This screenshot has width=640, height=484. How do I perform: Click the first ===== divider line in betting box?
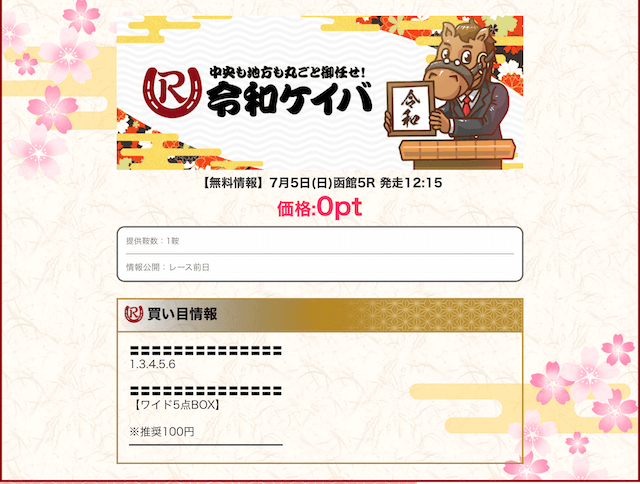tap(206, 351)
